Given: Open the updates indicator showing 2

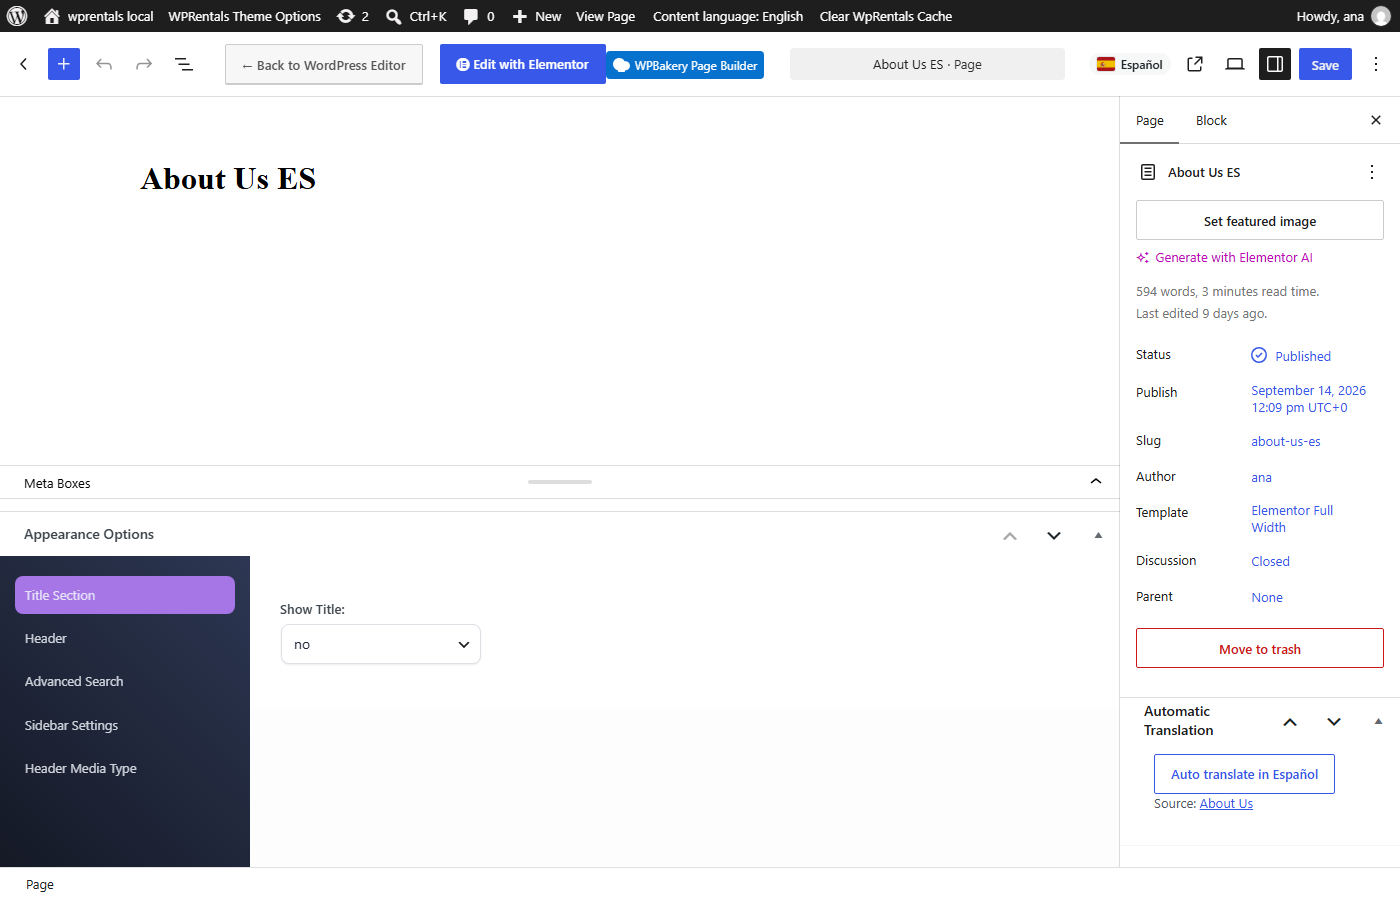Looking at the screenshot, I should point(353,16).
